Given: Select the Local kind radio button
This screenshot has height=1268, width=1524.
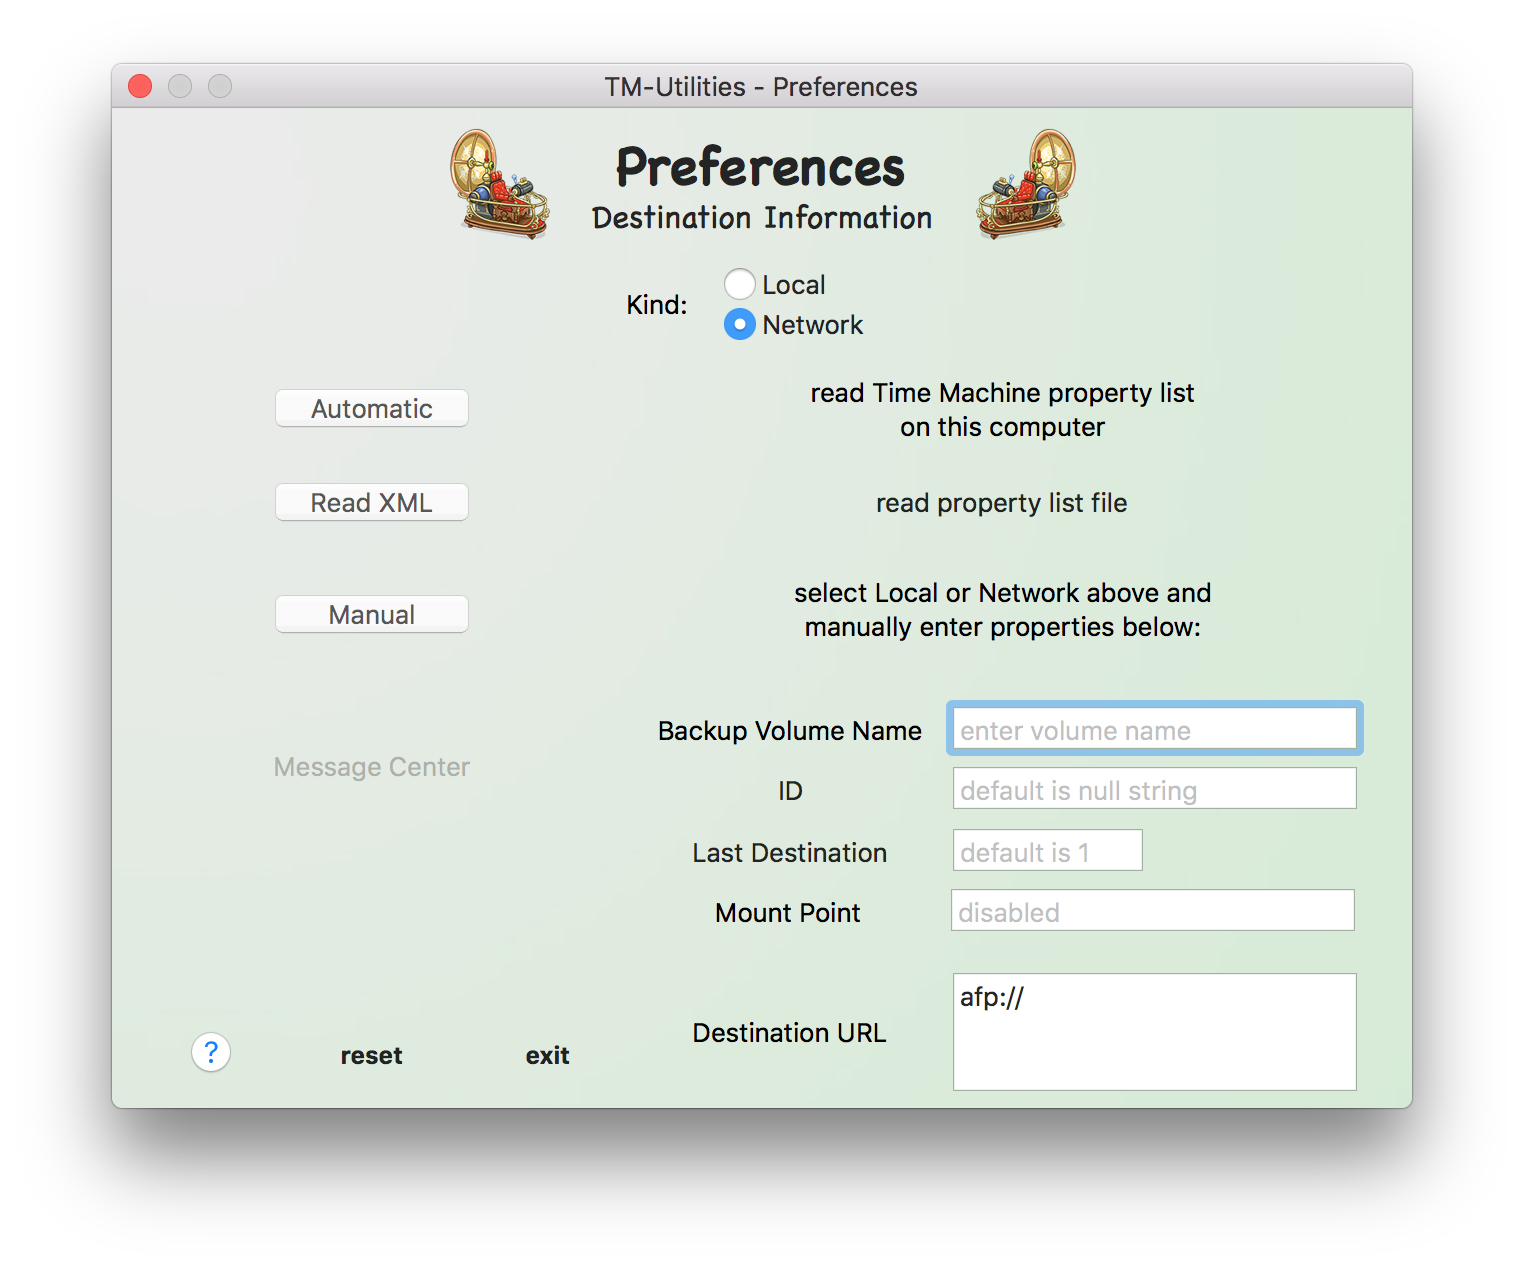Looking at the screenshot, I should point(740,284).
